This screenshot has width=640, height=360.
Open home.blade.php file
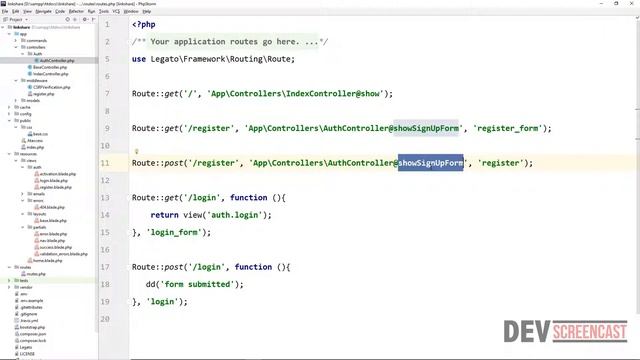tap(45, 260)
